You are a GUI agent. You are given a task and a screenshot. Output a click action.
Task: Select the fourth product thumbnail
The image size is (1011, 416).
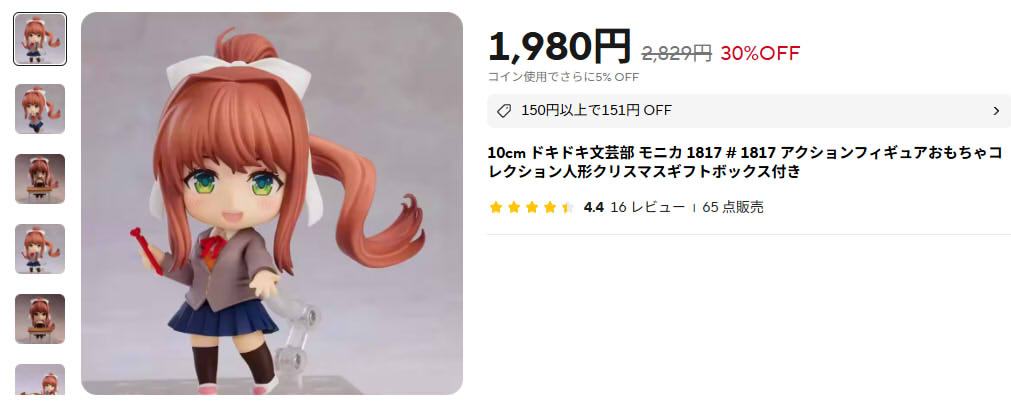click(40, 249)
